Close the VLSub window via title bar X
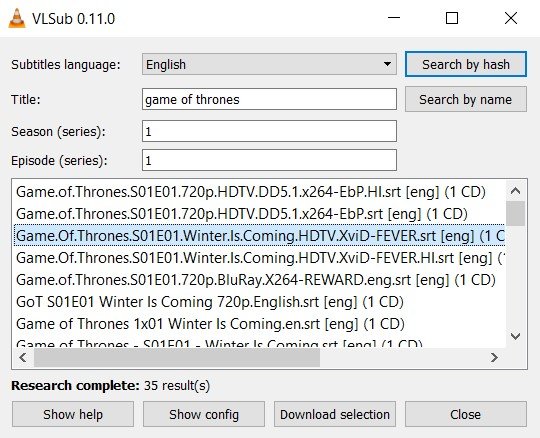 pyautogui.click(x=511, y=18)
